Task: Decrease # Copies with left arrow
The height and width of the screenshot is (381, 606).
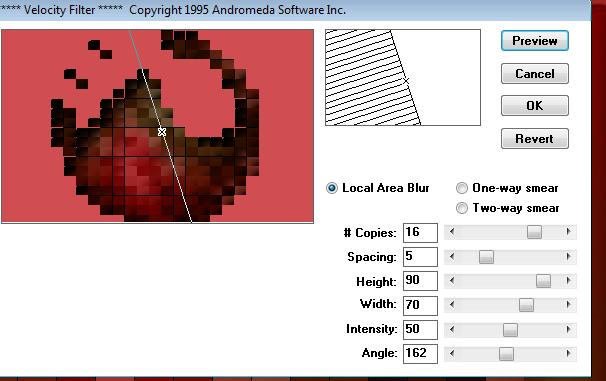Action: (x=452, y=232)
